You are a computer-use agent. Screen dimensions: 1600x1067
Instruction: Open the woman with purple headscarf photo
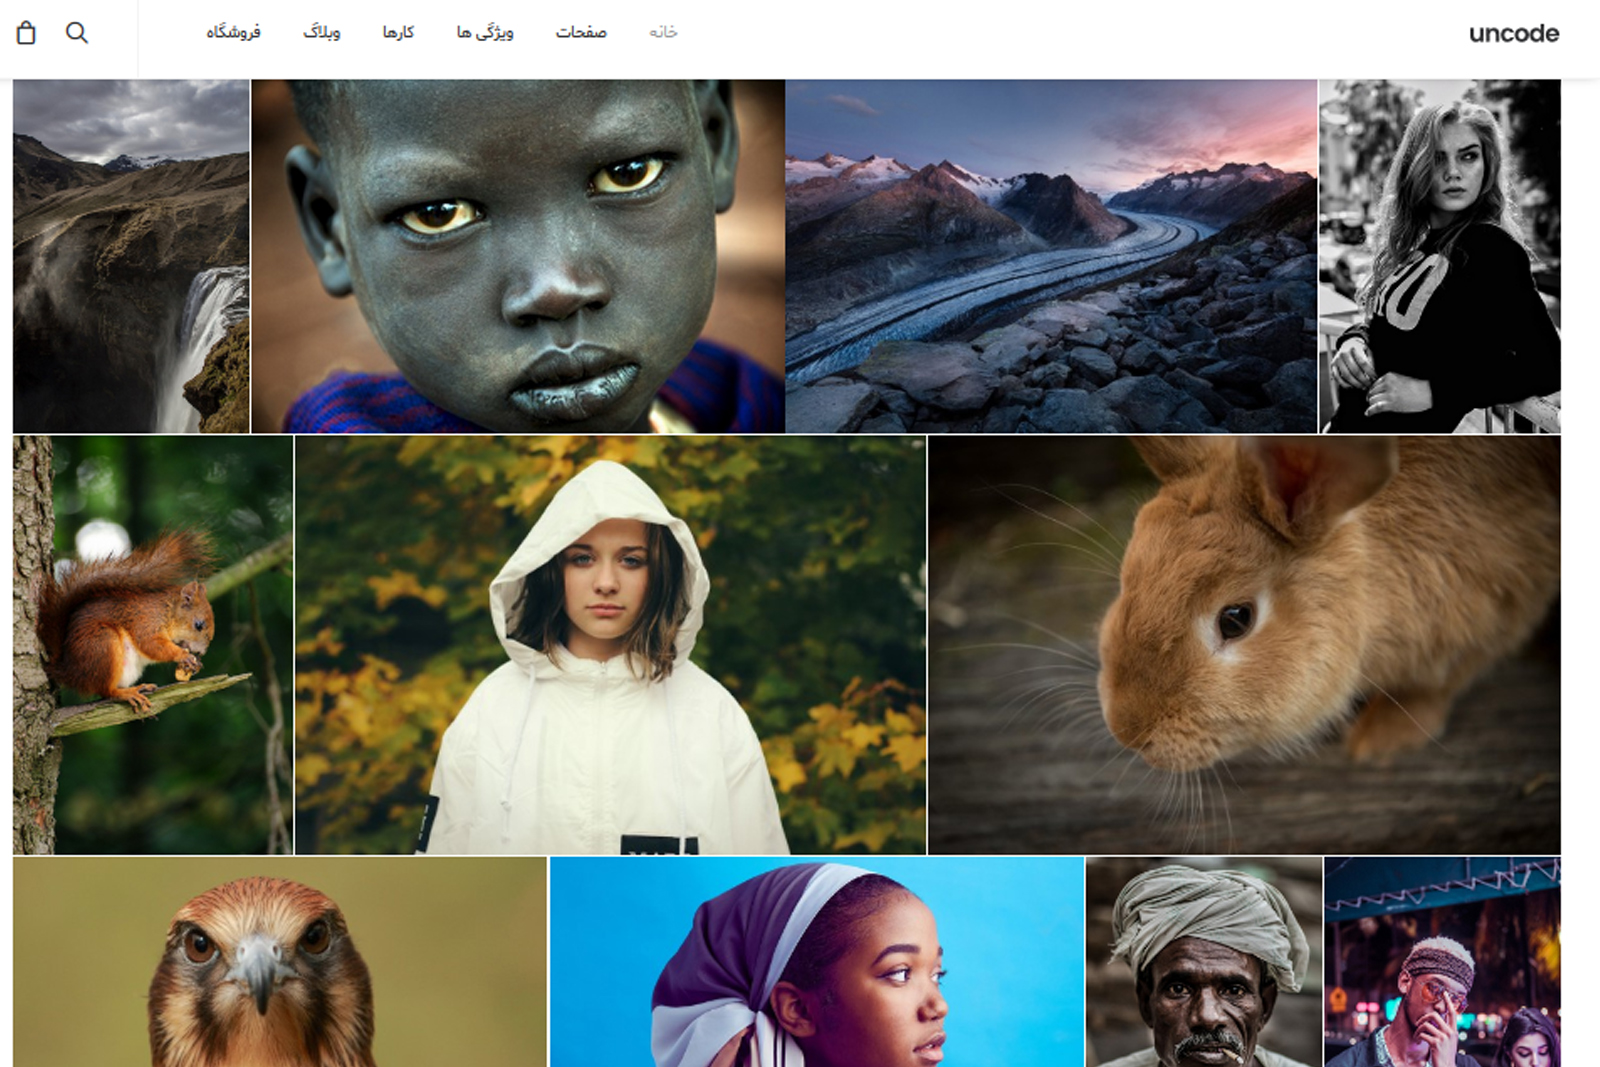(x=817, y=962)
